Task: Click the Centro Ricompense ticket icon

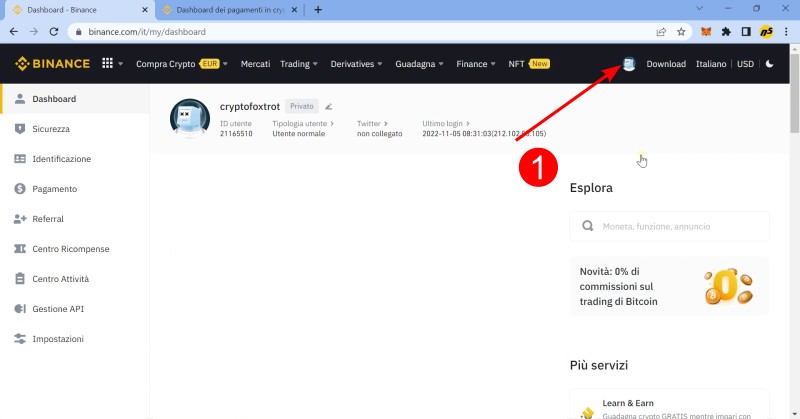Action: click(x=20, y=249)
